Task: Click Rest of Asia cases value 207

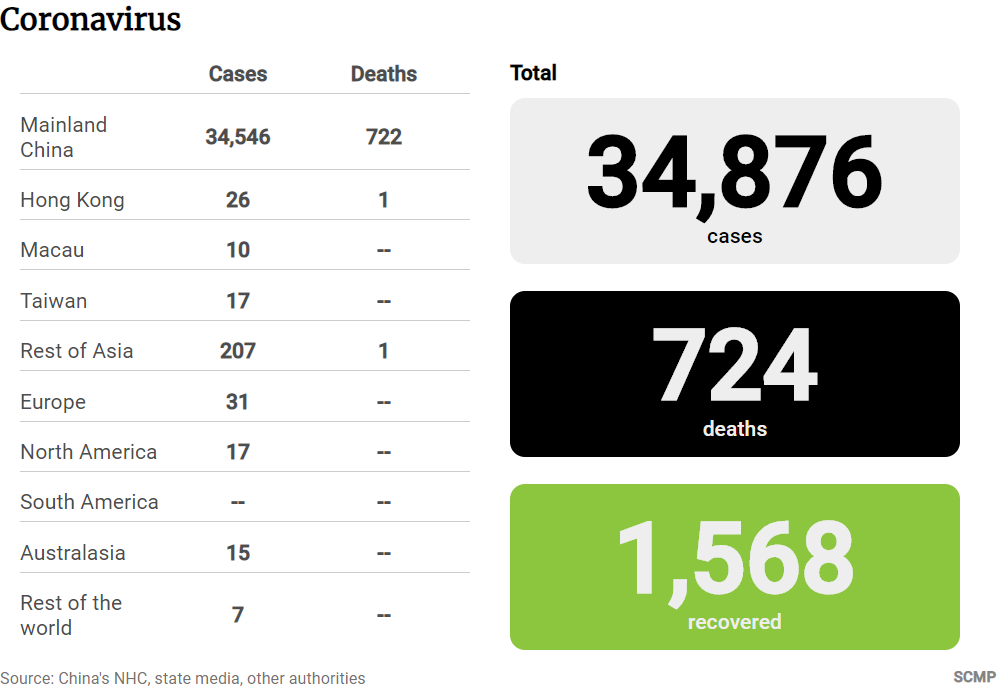Action: point(238,351)
